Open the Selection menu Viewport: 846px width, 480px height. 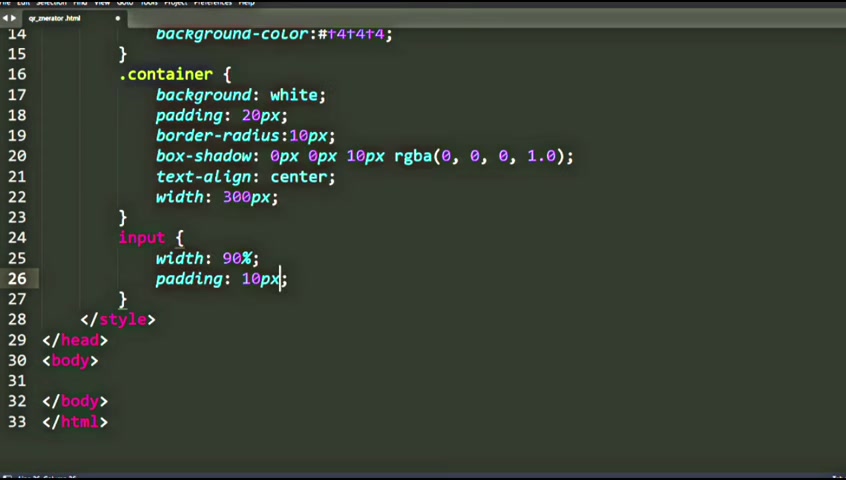[51, 3]
